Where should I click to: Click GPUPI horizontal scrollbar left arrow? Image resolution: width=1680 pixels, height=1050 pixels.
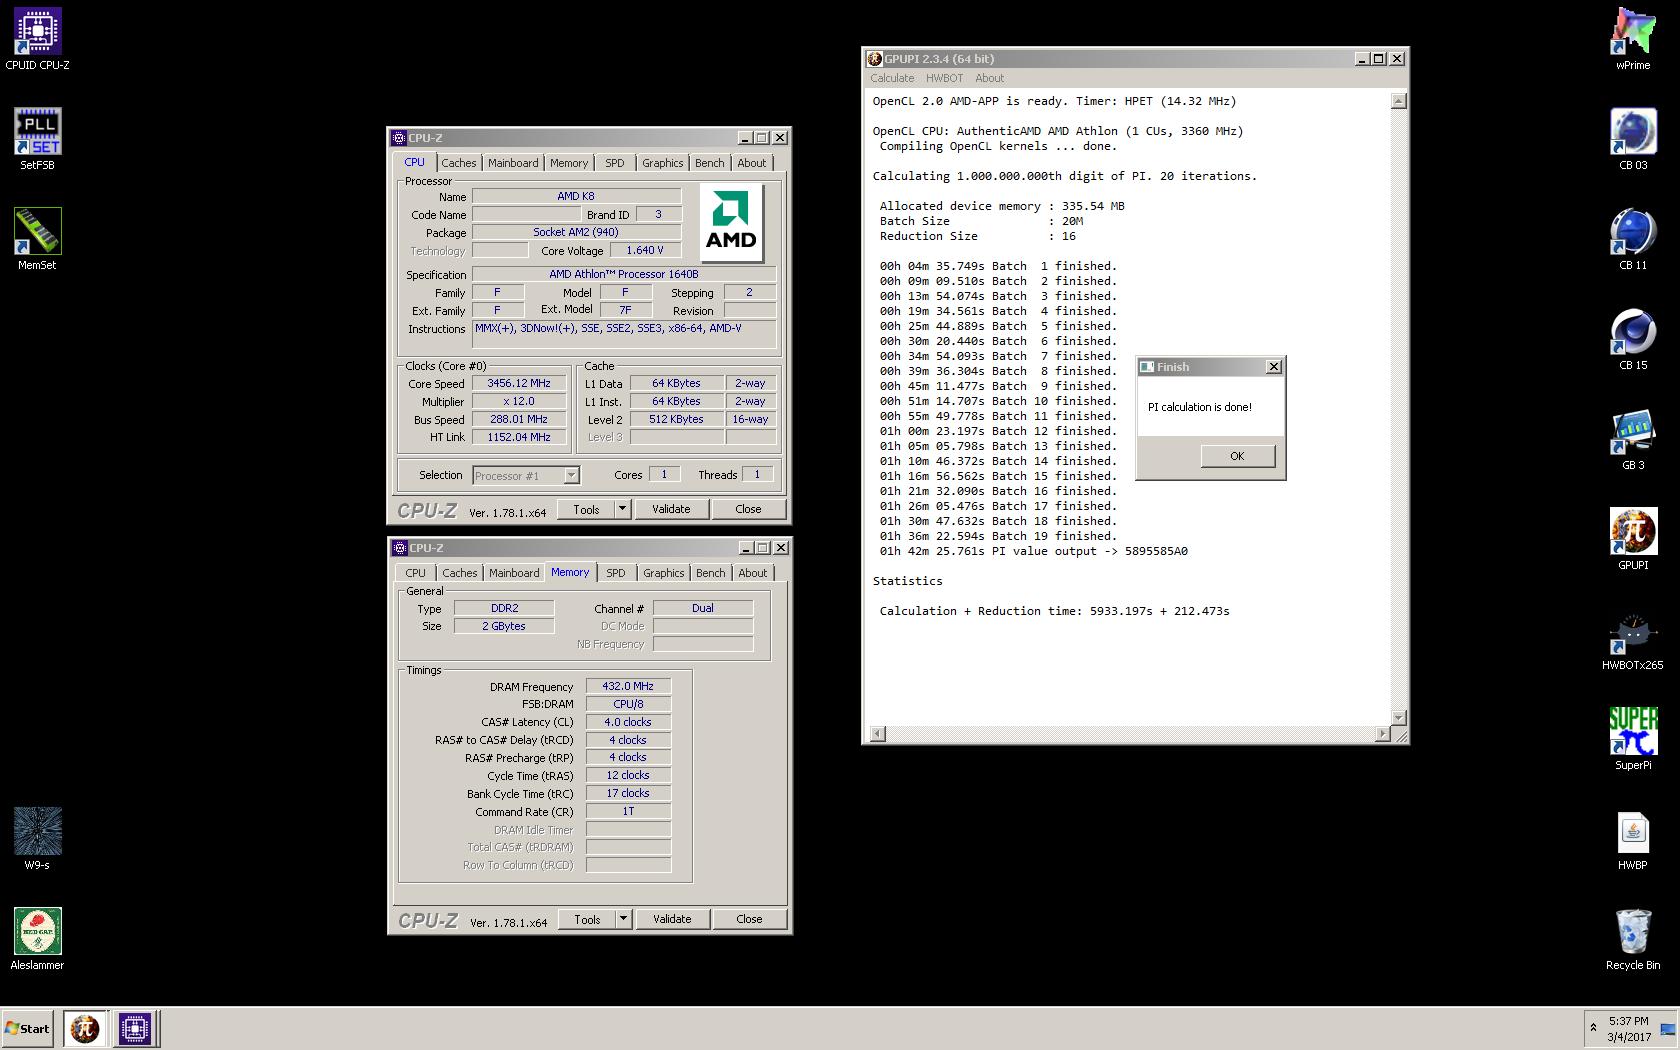click(x=877, y=734)
